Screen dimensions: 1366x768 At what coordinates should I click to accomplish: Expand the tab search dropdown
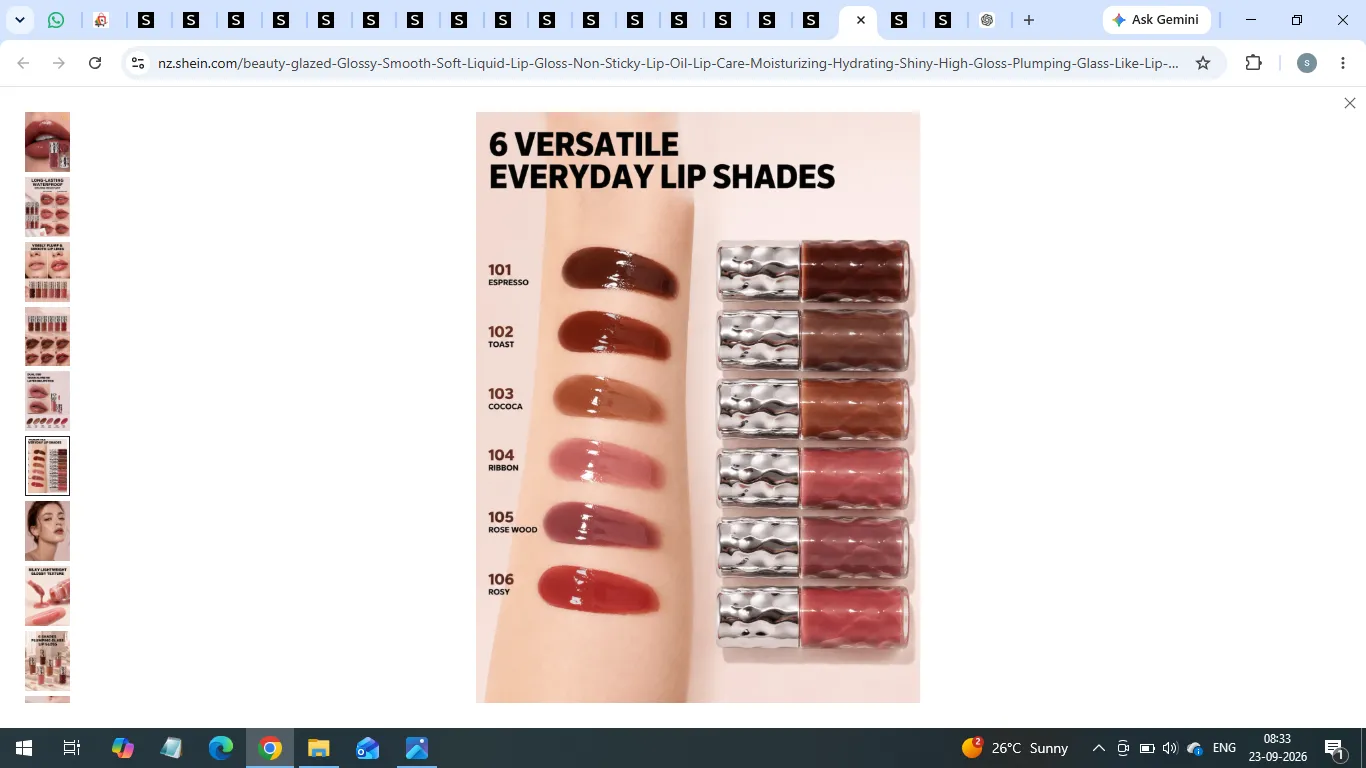[20, 20]
